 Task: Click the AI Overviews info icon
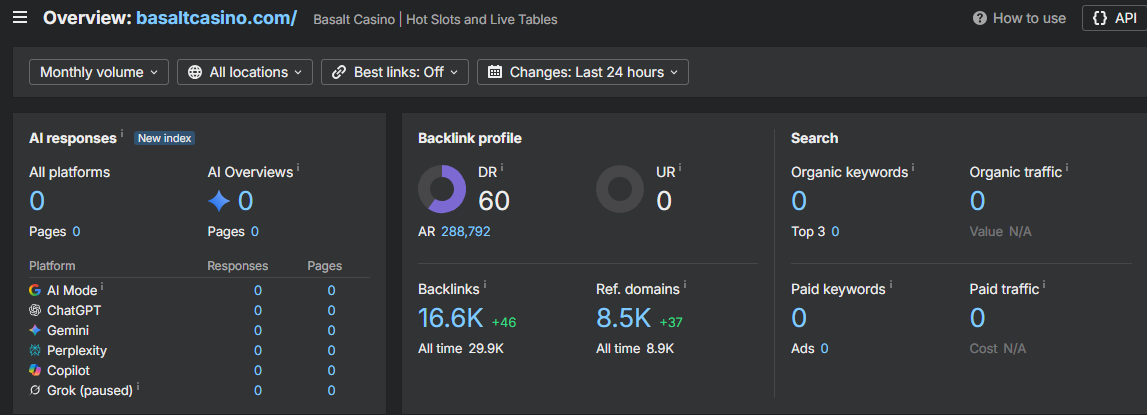click(x=298, y=168)
